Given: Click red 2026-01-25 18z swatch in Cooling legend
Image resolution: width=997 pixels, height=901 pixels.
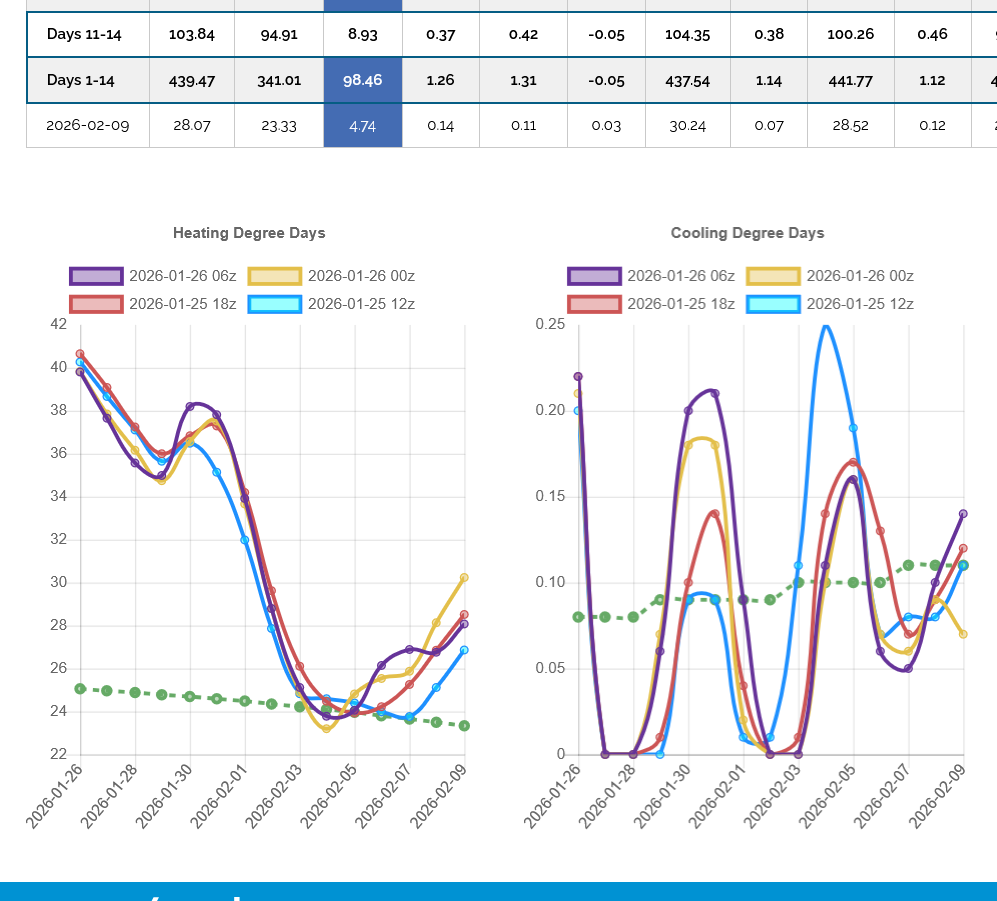Looking at the screenshot, I should [x=595, y=304].
